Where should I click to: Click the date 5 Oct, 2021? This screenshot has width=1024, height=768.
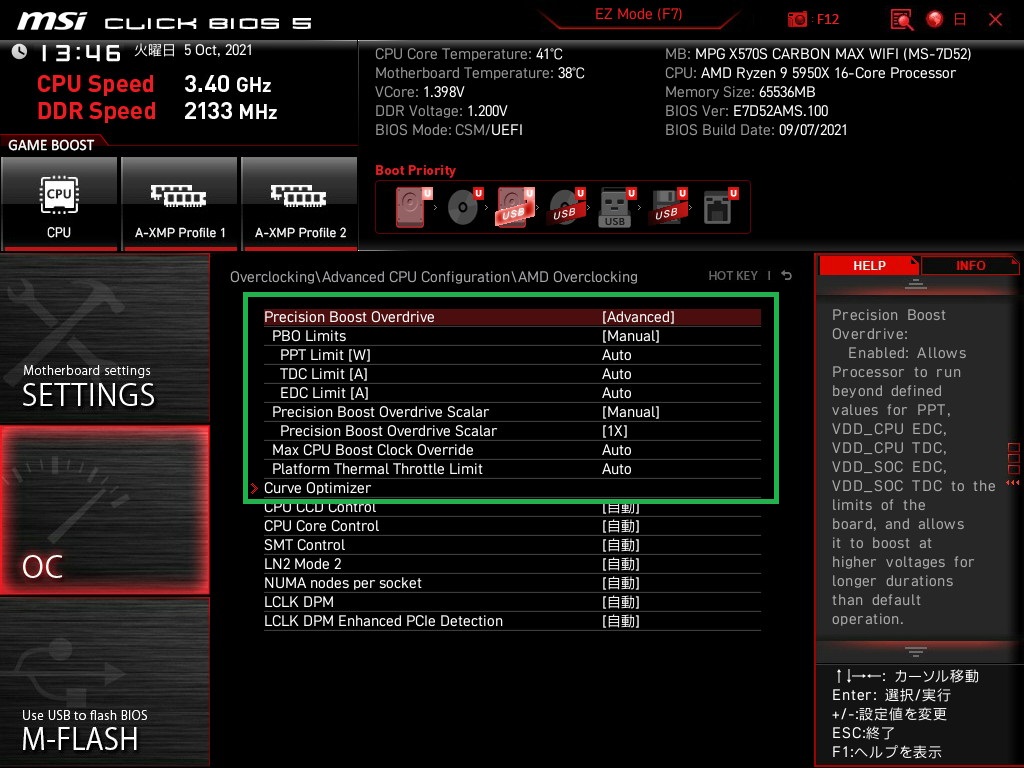(x=217, y=50)
